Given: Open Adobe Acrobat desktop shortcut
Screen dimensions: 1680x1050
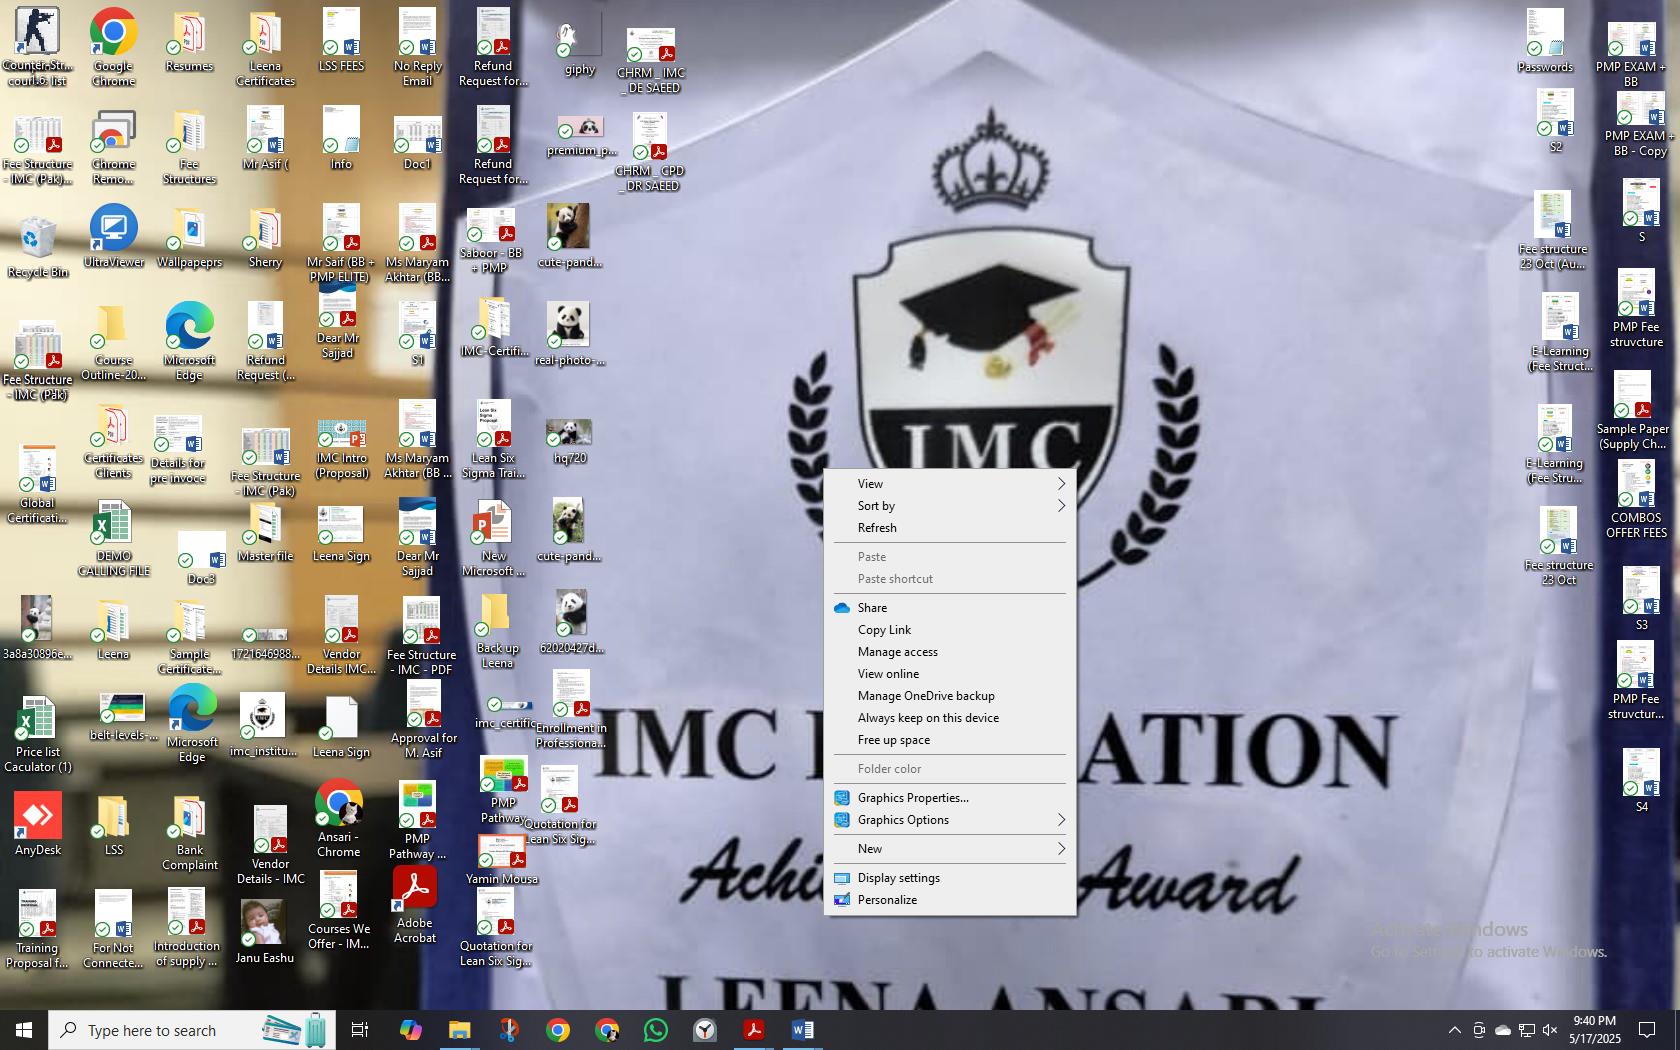Looking at the screenshot, I should [x=415, y=905].
